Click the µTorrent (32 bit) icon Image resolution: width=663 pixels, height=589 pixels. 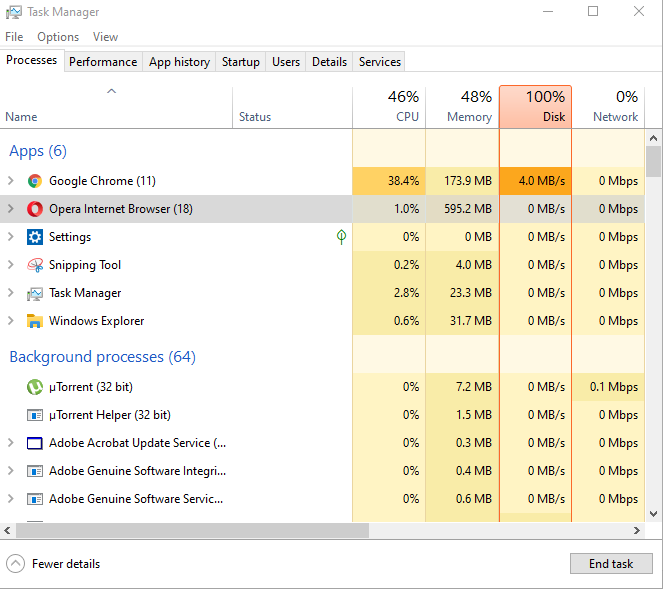tap(35, 387)
